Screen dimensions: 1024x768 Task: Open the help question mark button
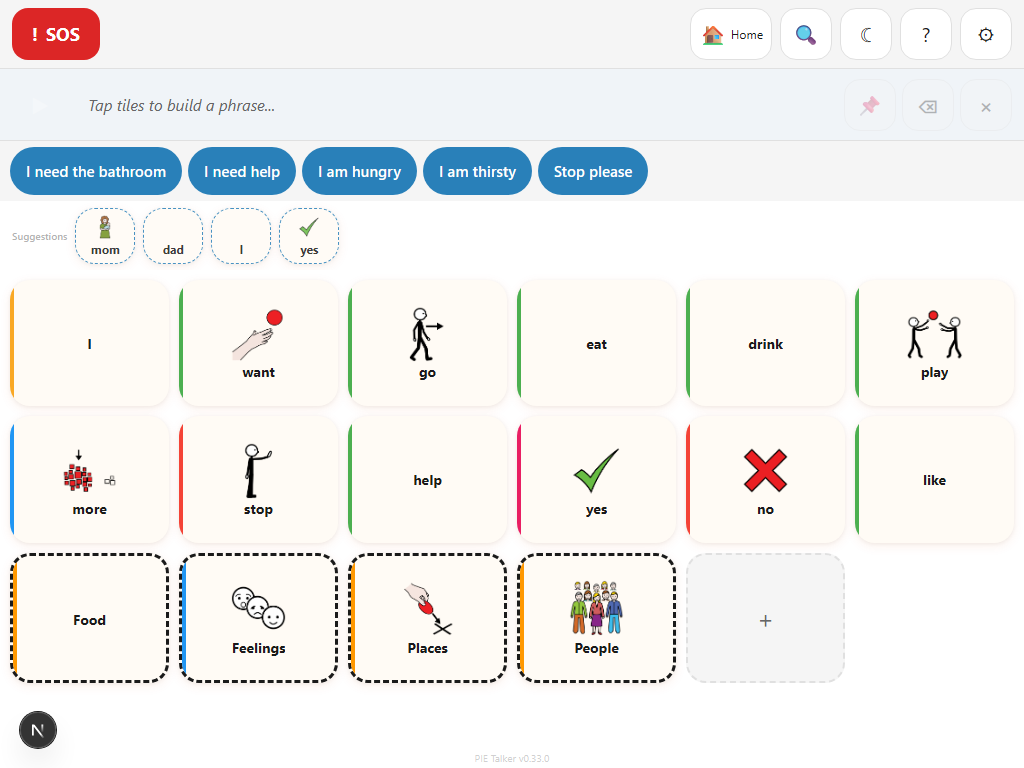926,35
